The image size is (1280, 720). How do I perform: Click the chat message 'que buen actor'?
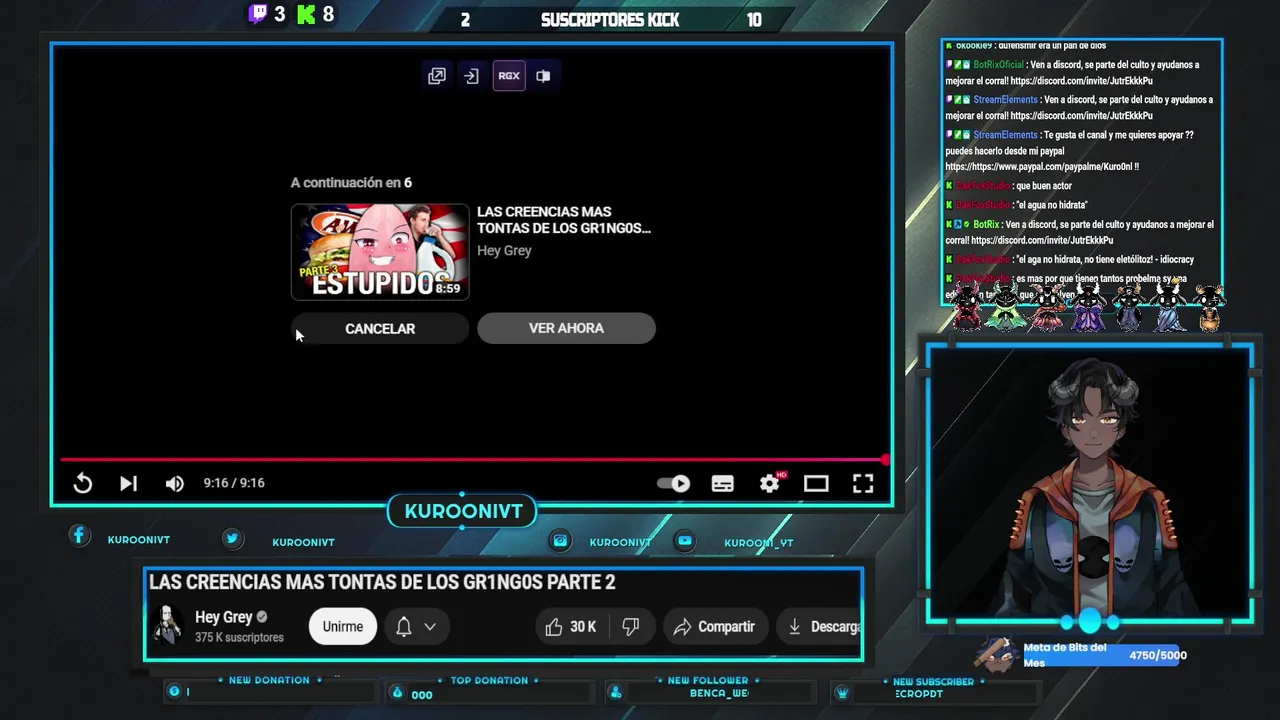pyautogui.click(x=1043, y=186)
